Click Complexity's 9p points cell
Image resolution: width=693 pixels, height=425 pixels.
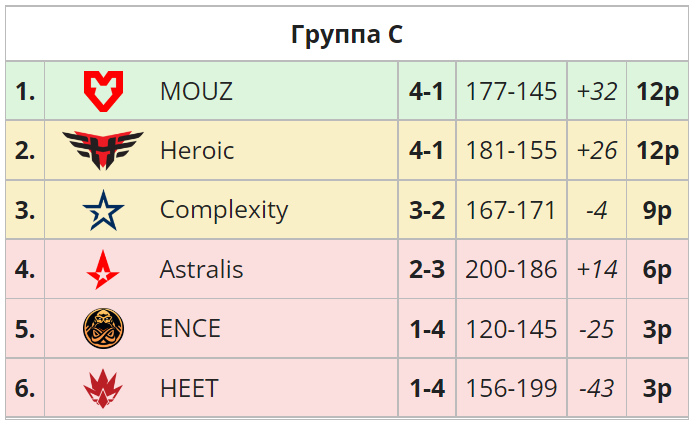[657, 210]
